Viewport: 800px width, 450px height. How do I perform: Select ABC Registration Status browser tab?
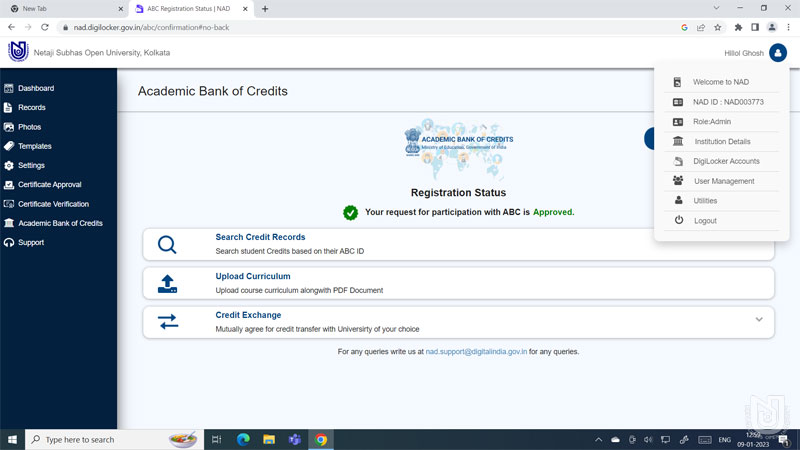191,9
